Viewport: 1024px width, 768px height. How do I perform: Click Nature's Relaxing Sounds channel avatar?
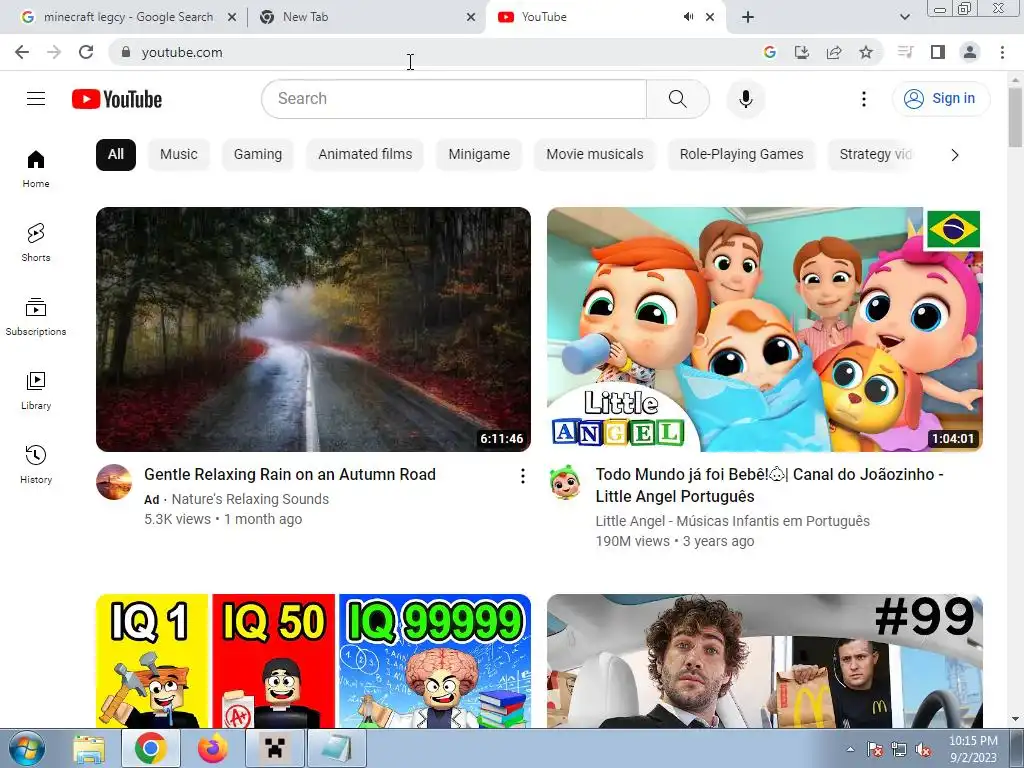(114, 482)
